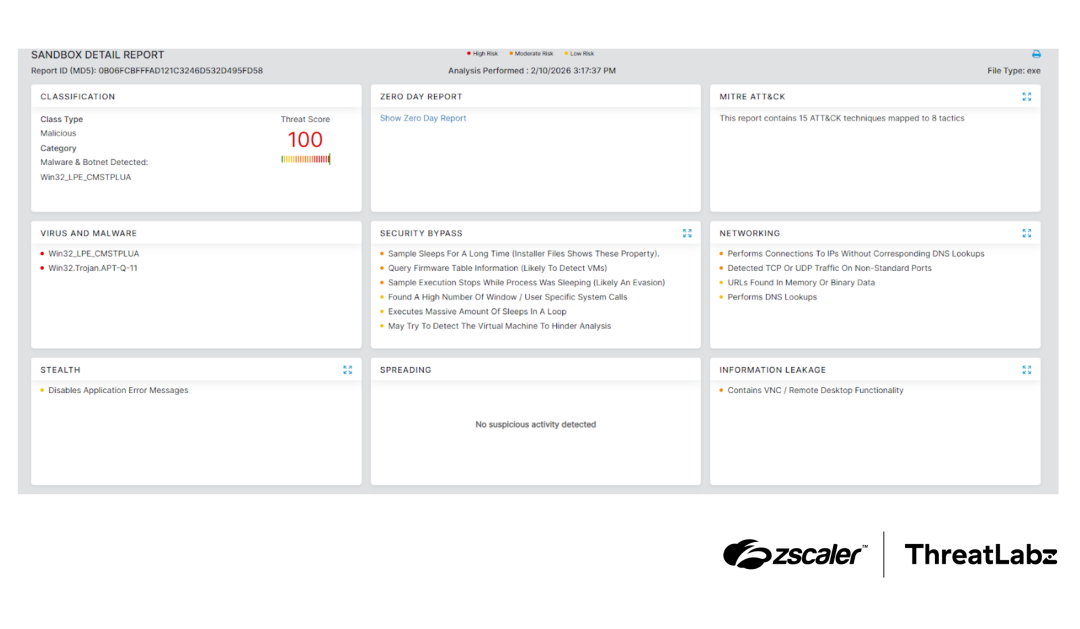1080x629 pixels.
Task: Expand the Information Leakage panel
Action: tap(1026, 370)
